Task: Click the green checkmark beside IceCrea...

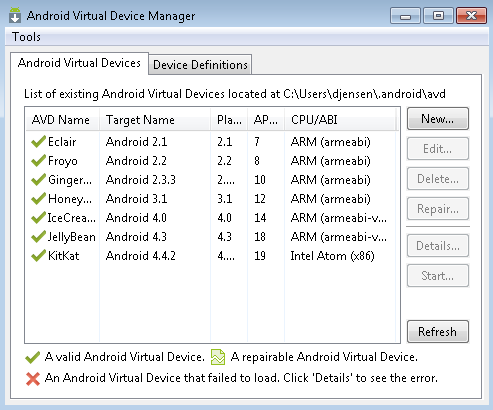Action: (x=38, y=218)
